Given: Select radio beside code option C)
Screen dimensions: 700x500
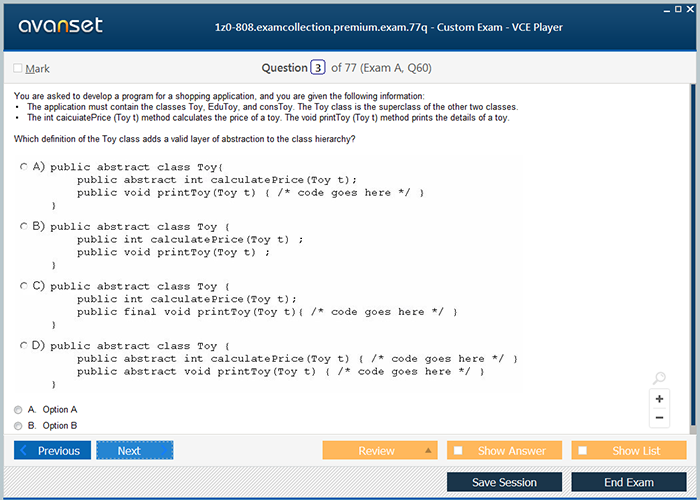Looking at the screenshot, I should [x=23, y=286].
